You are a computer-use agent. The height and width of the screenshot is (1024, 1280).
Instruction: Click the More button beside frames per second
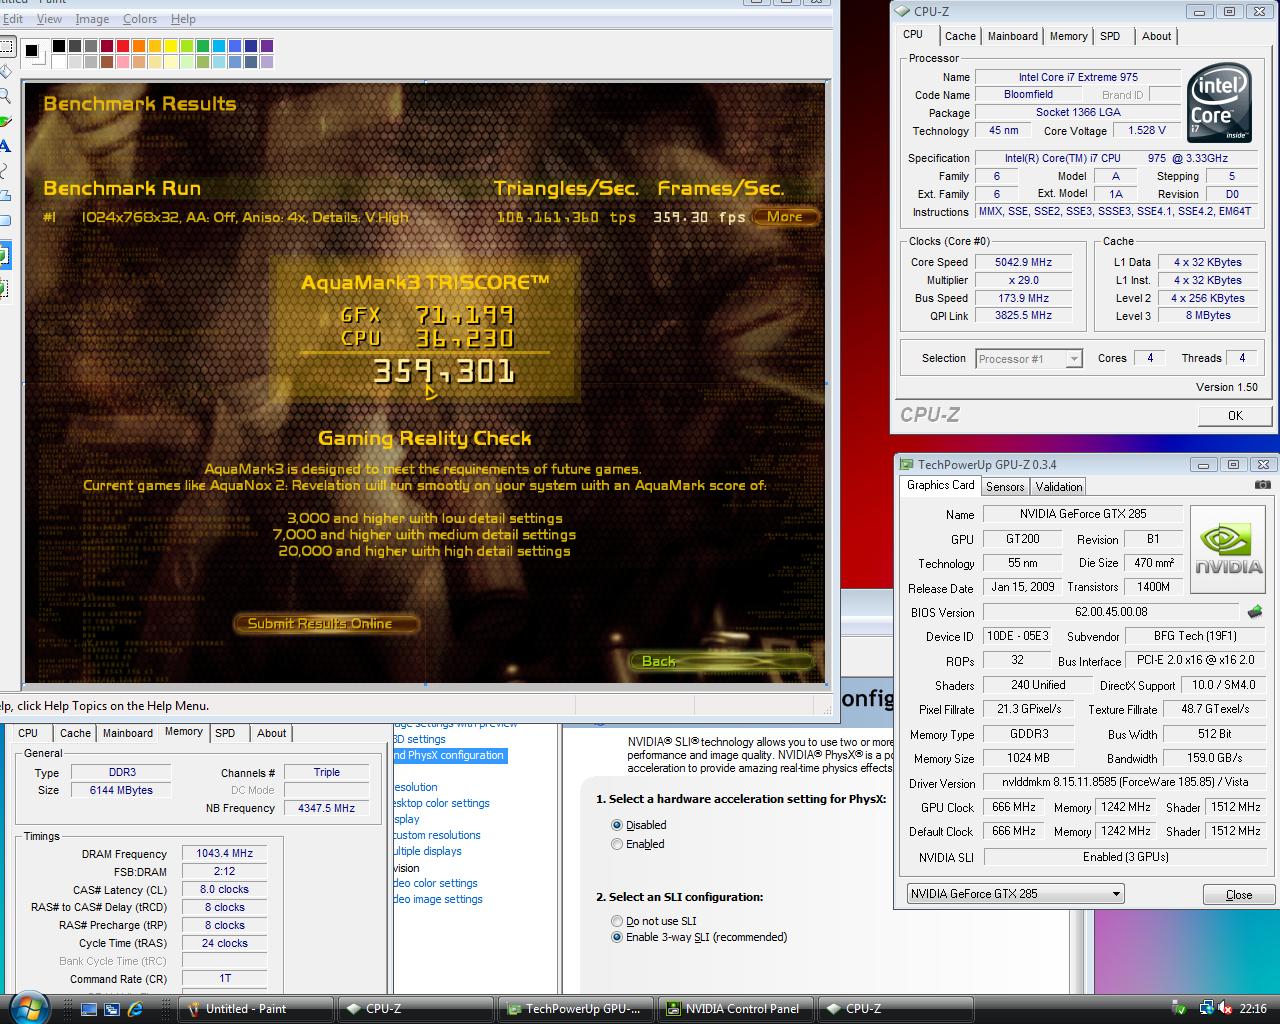(785, 217)
